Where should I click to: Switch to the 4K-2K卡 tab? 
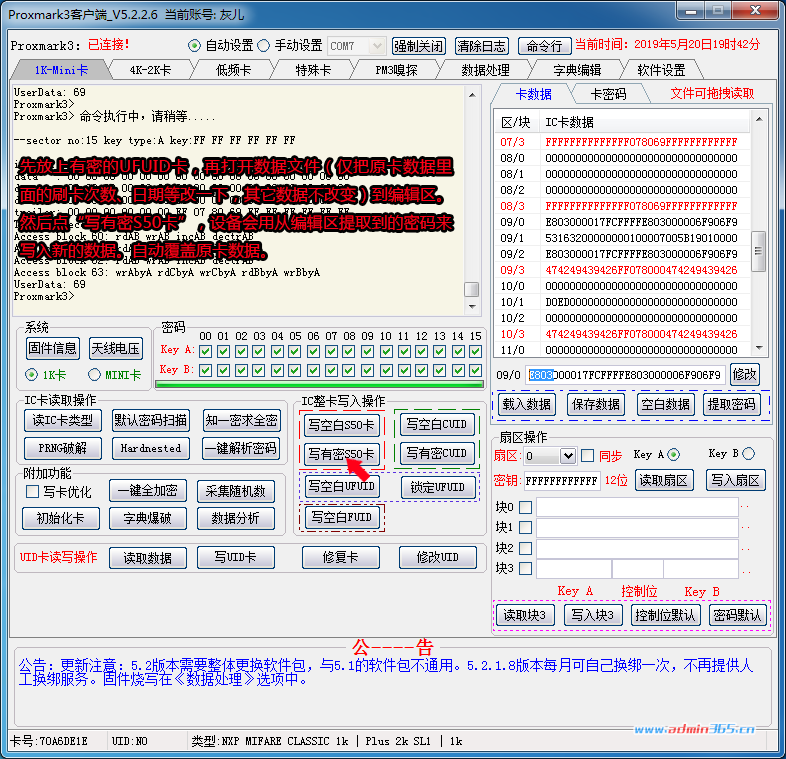coord(150,70)
